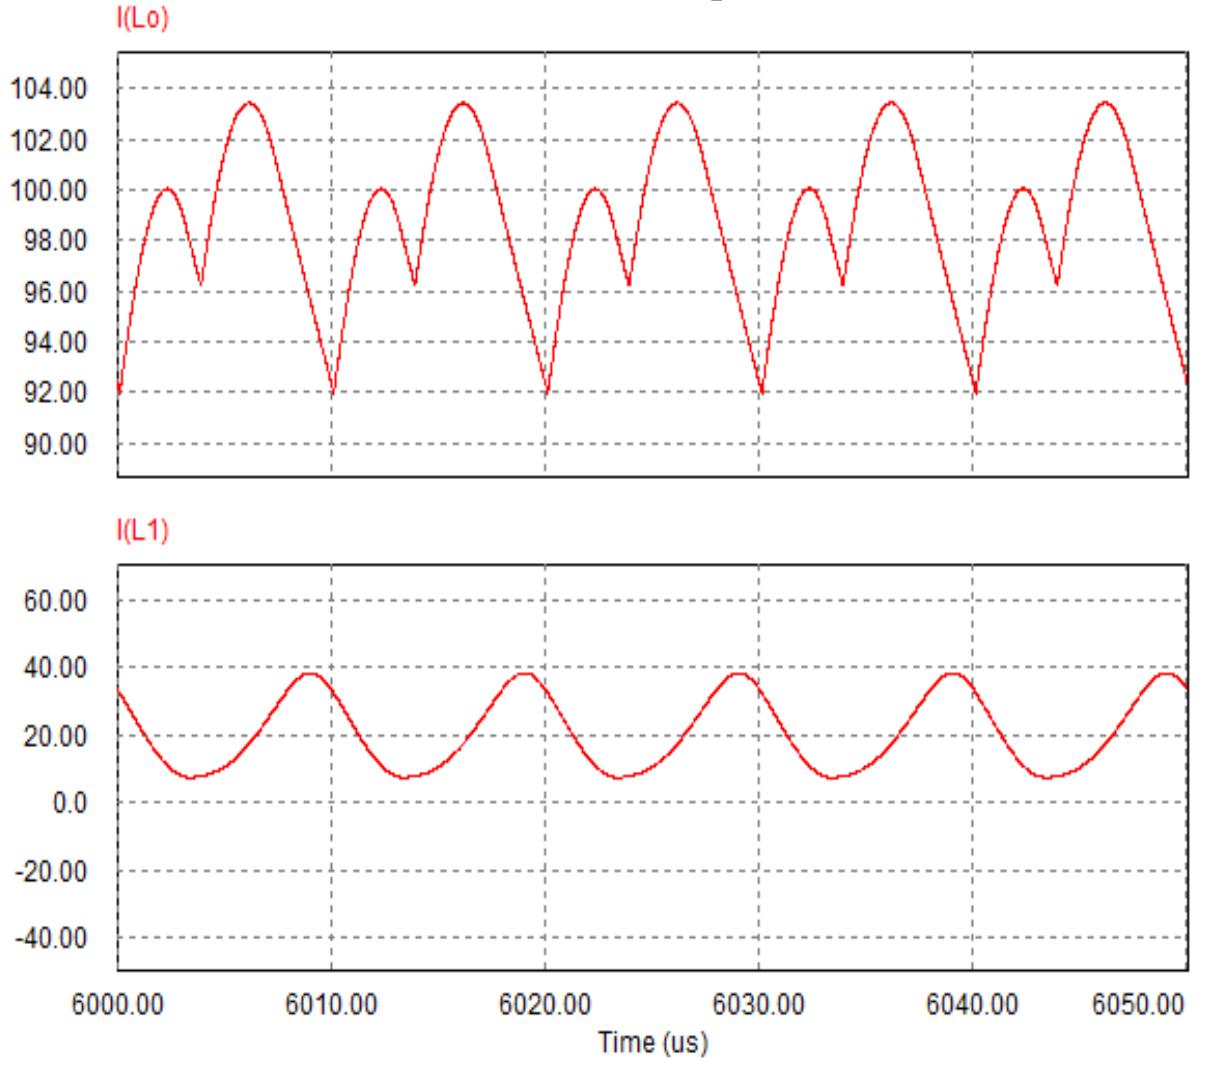Click the 98.00 y-axis value
The height and width of the screenshot is (1068, 1206).
(x=55, y=241)
